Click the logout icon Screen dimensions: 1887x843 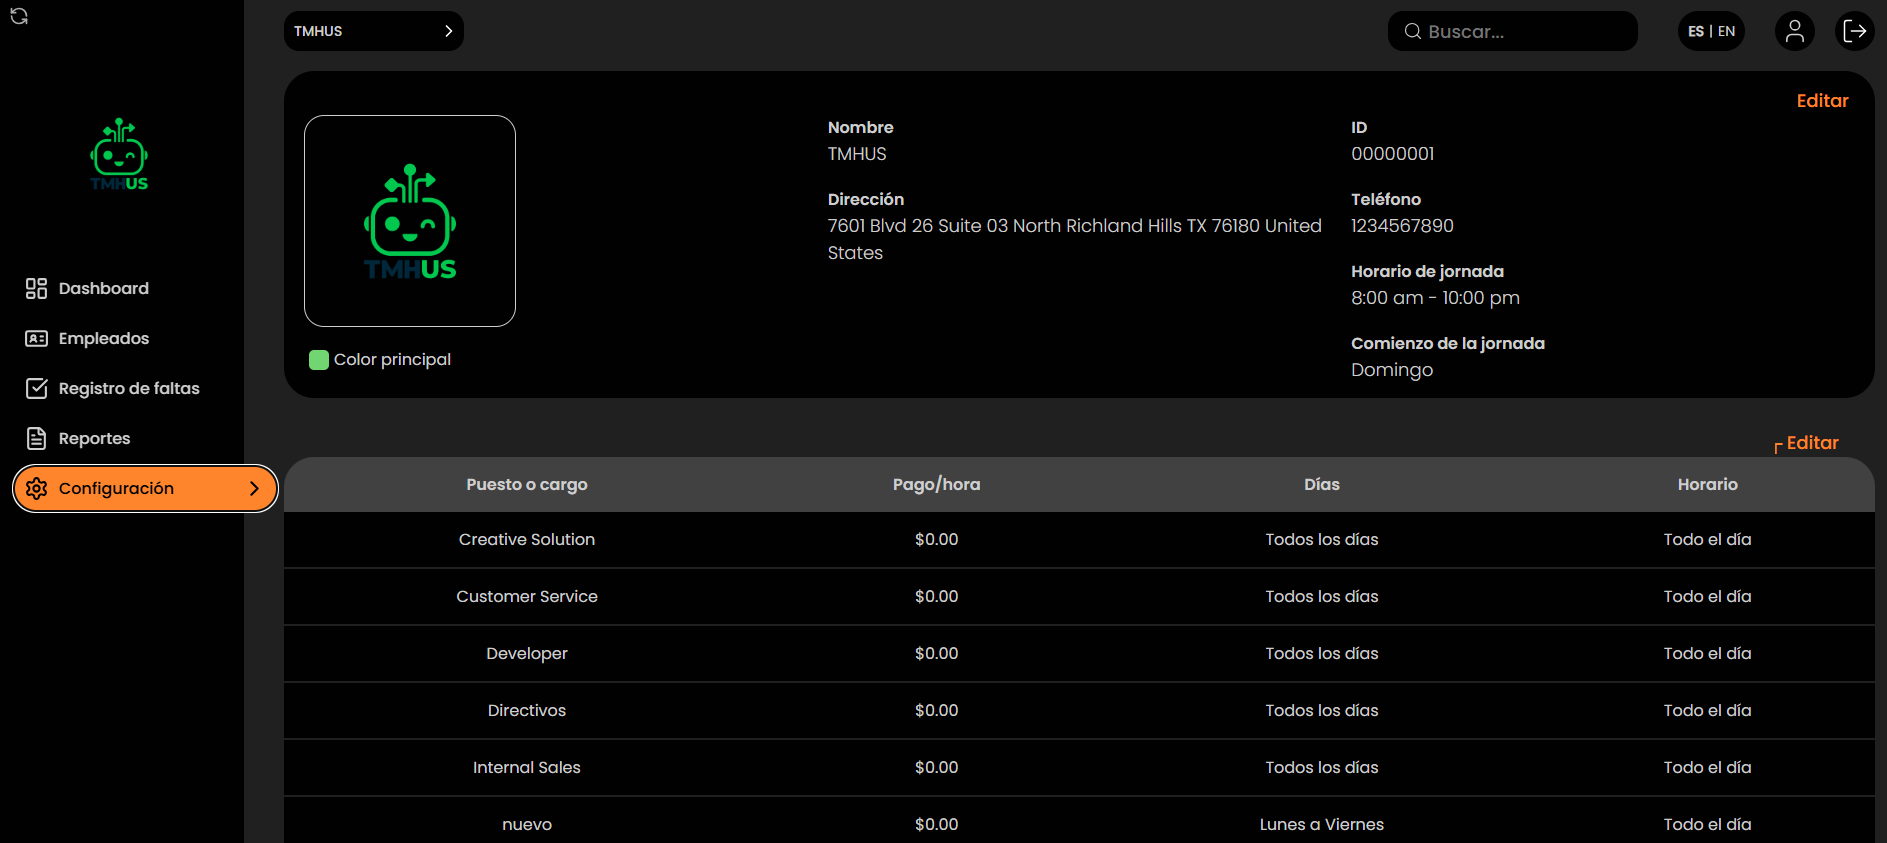pyautogui.click(x=1854, y=31)
